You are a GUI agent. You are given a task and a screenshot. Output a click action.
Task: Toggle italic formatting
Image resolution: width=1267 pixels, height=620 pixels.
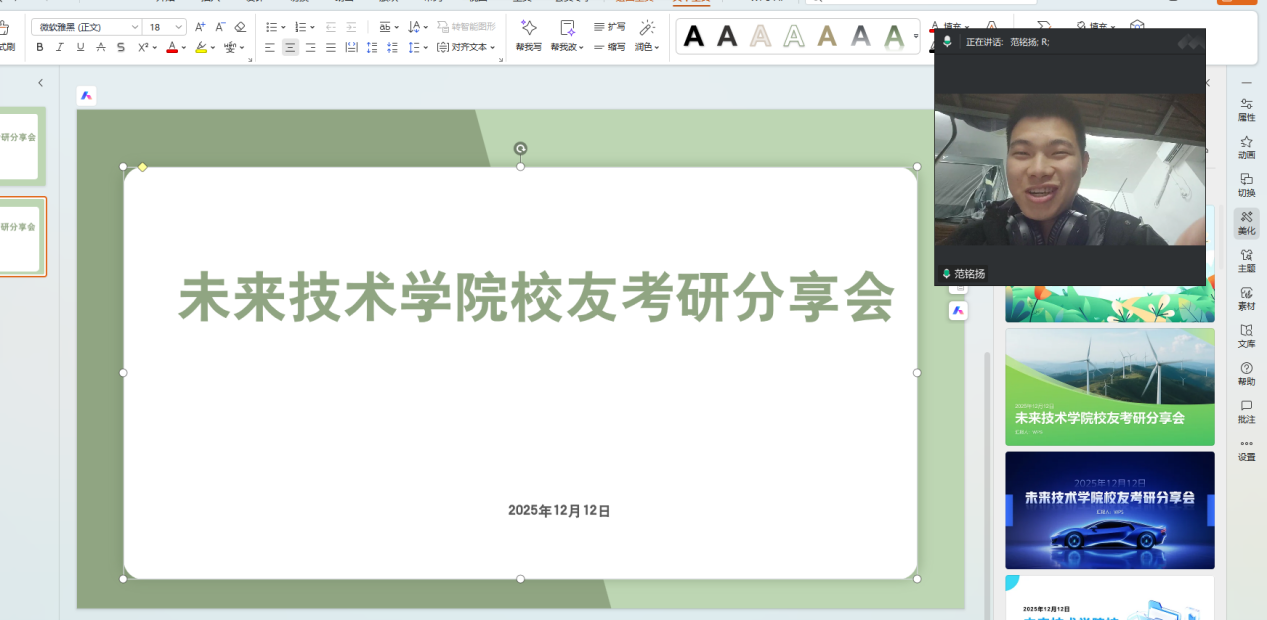pyautogui.click(x=60, y=47)
